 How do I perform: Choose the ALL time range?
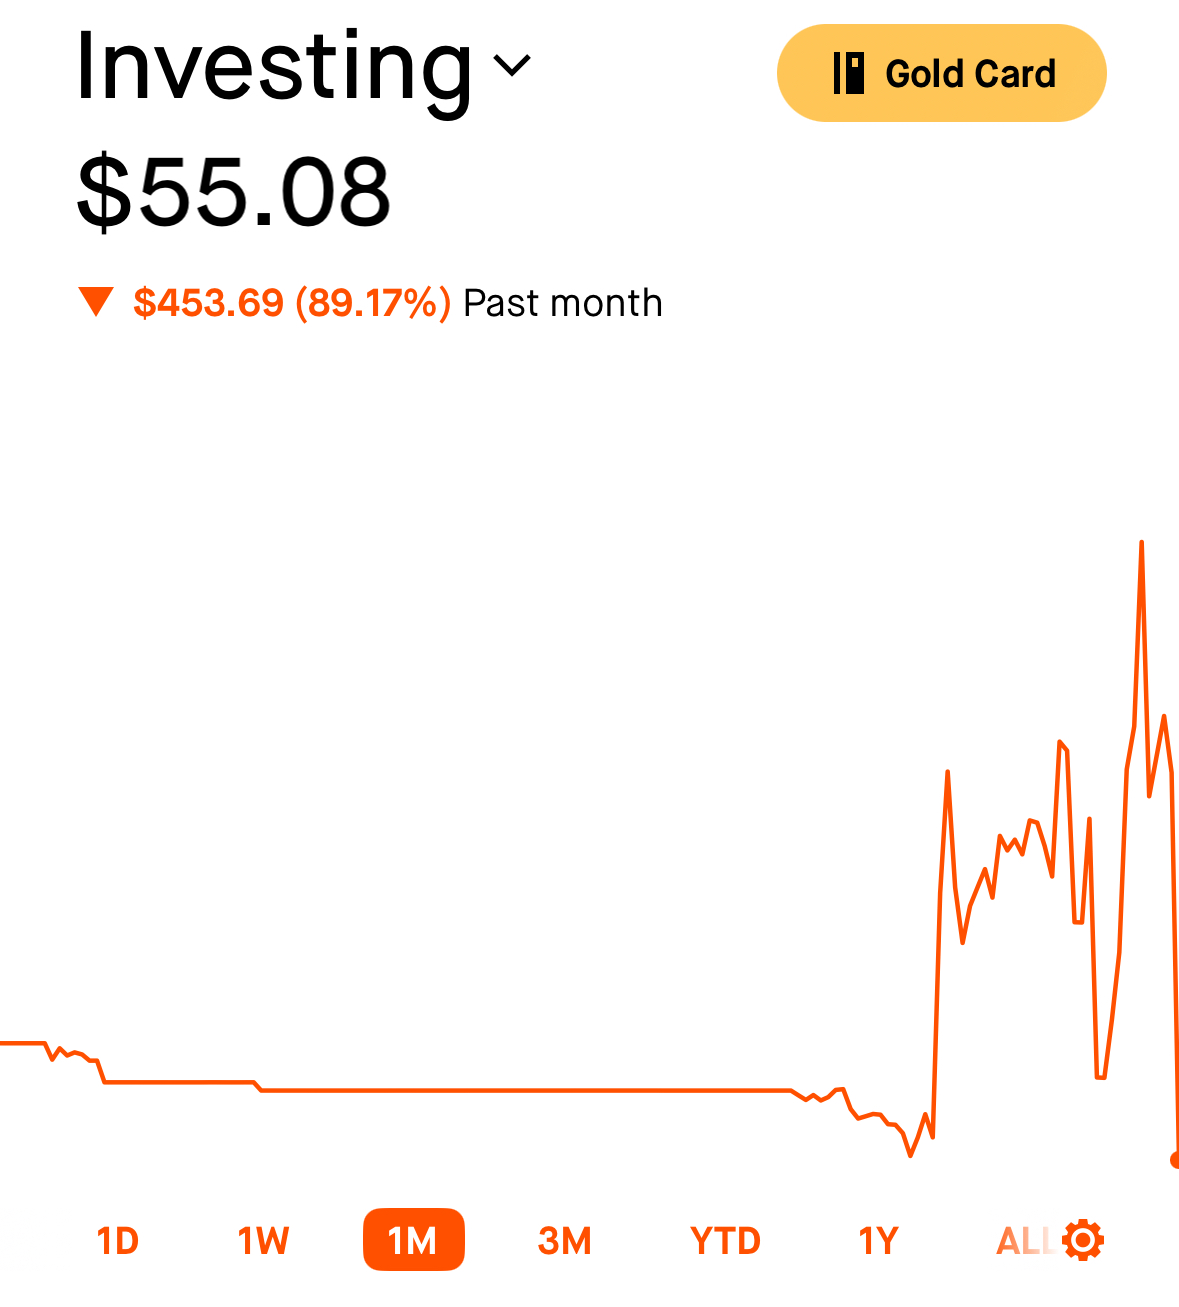[1025, 1241]
